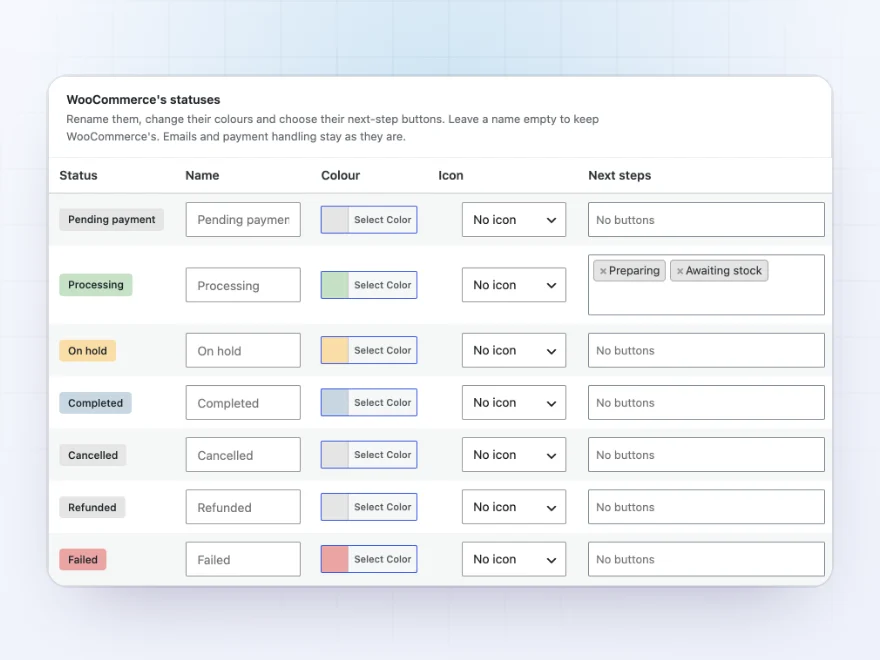Click the blue colour swatch for Completed
The image size is (880, 660).
[335, 402]
